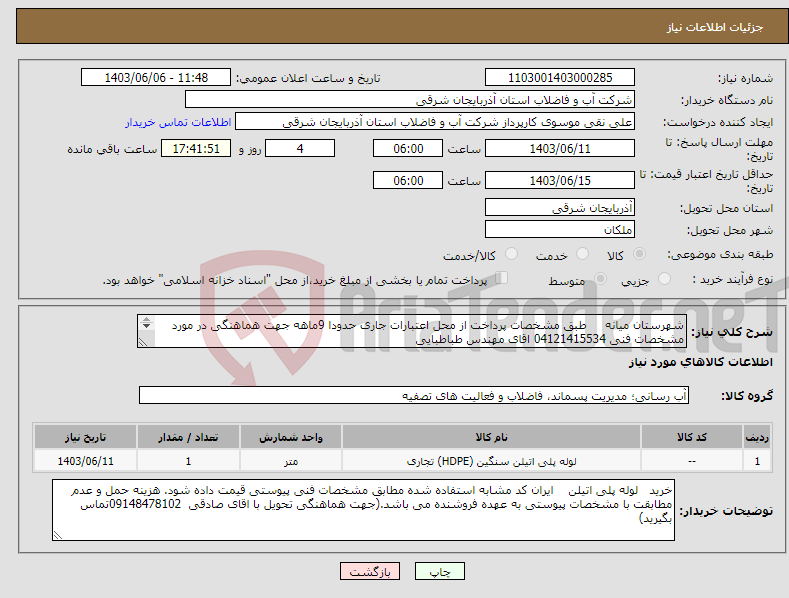
Task: Click the نام دستگاه خریدار field
Action: click(x=410, y=100)
